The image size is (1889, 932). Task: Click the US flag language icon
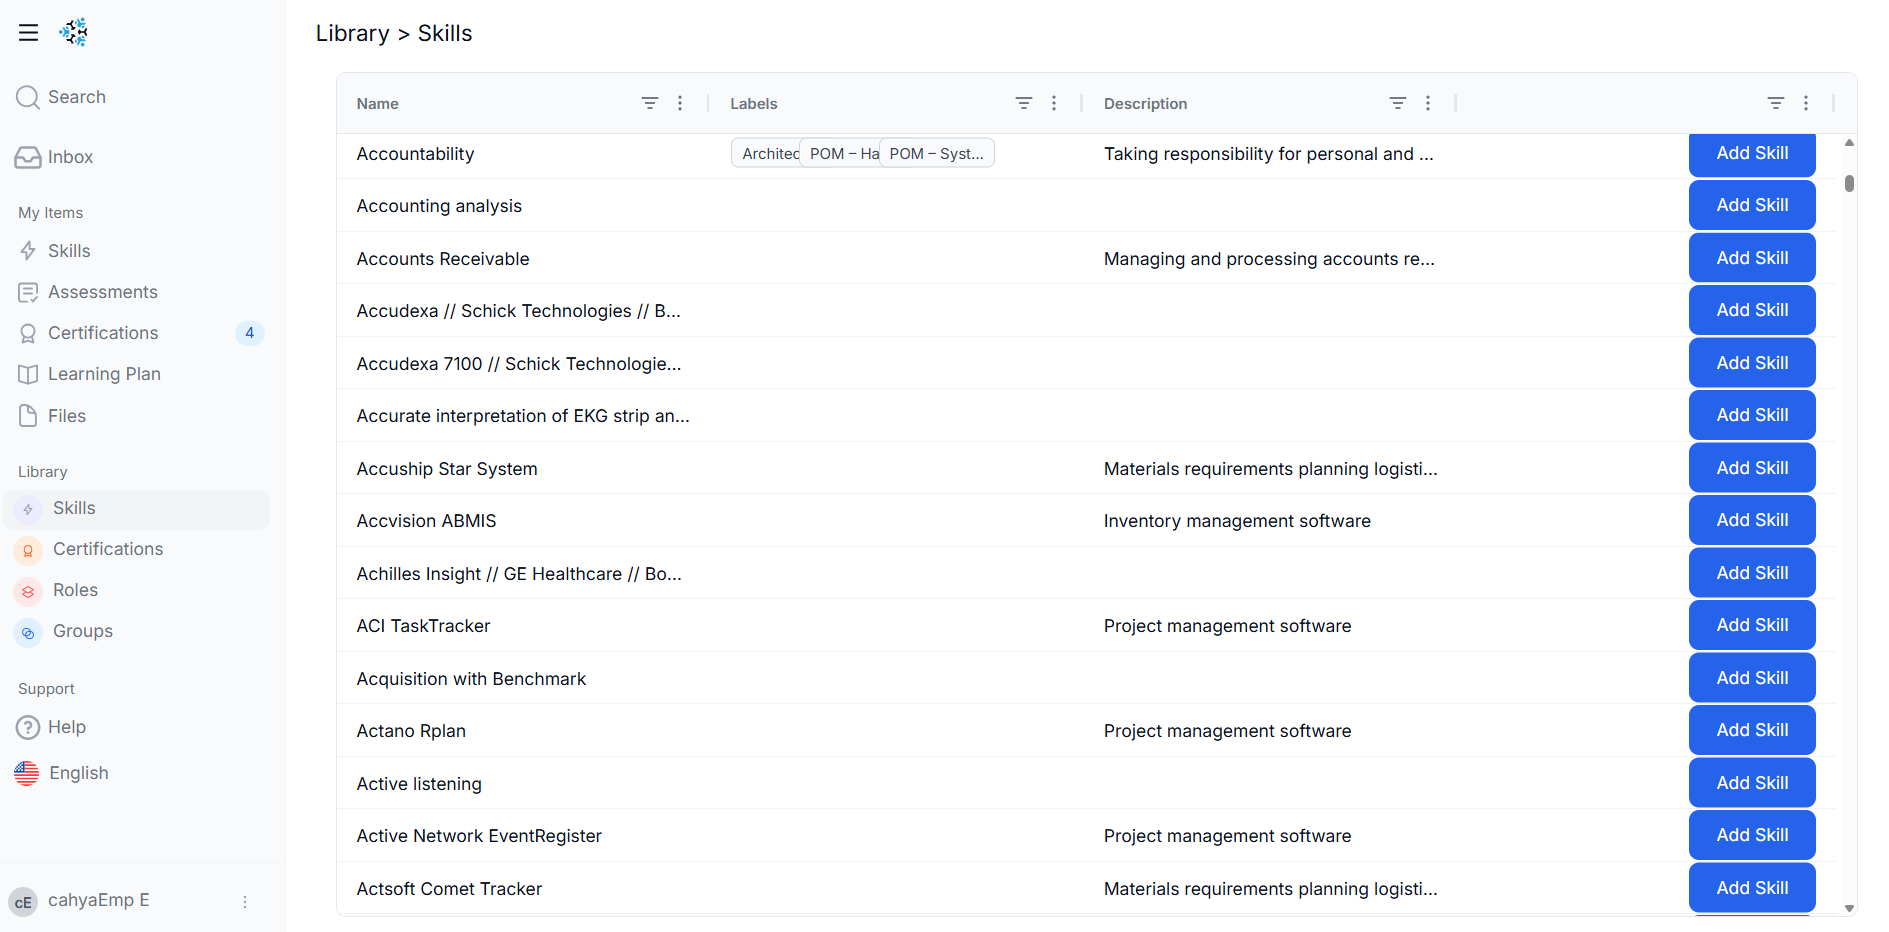(27, 773)
